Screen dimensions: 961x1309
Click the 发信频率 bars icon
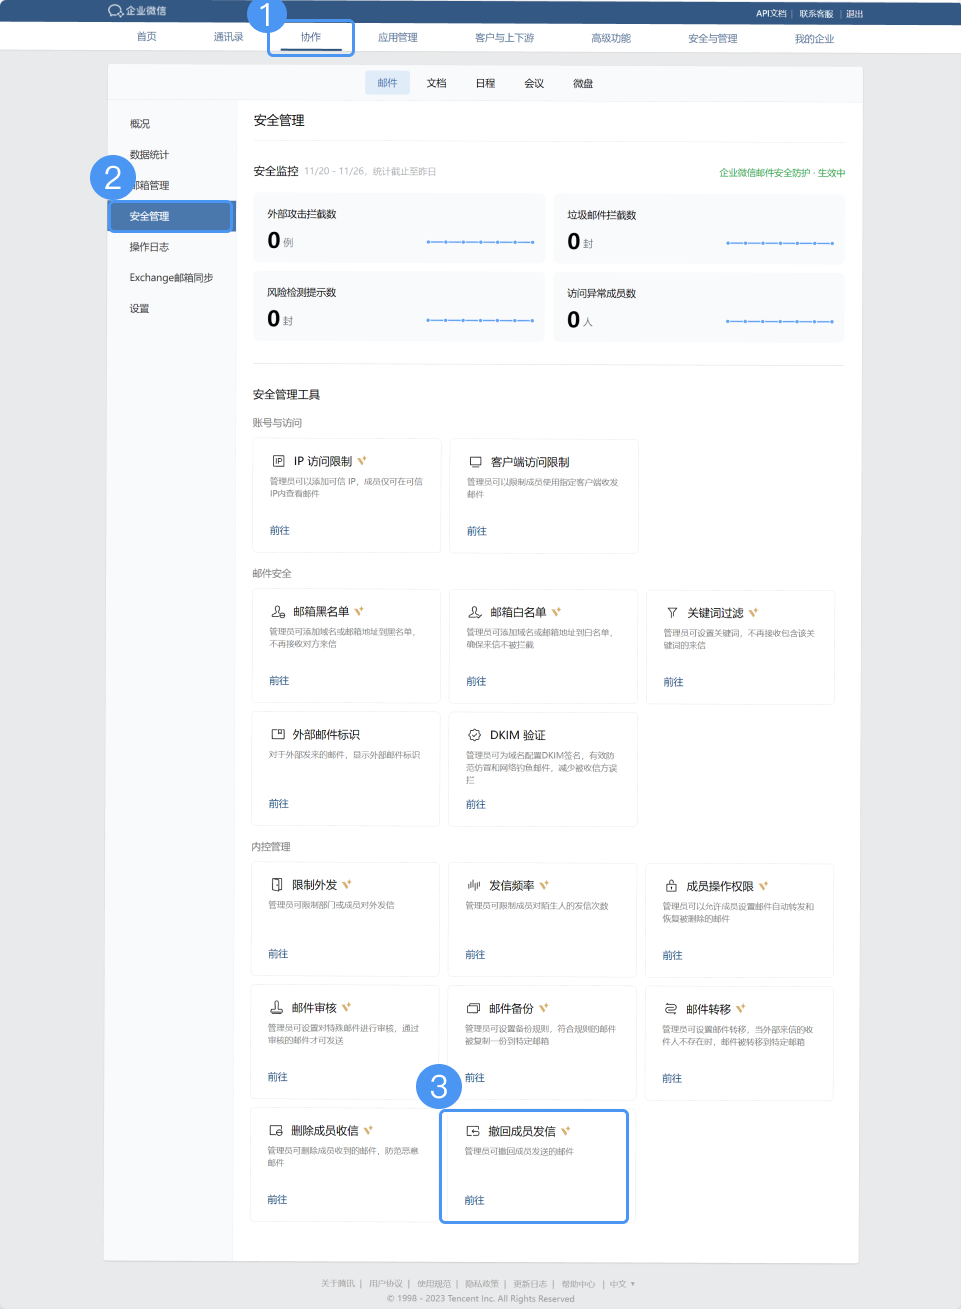[x=474, y=885]
